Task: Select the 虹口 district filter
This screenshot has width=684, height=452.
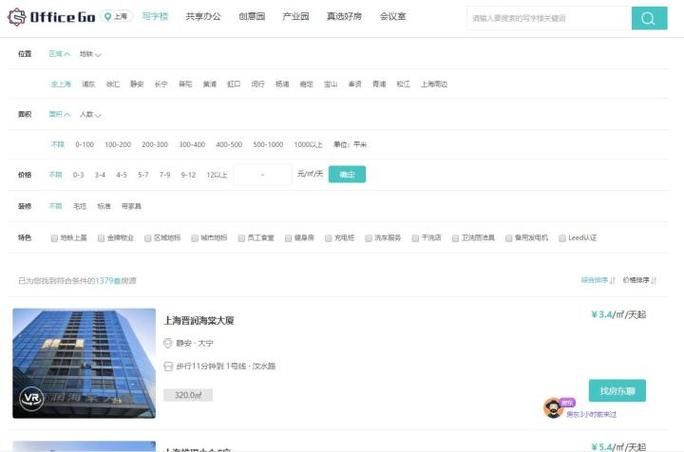Action: [234, 84]
